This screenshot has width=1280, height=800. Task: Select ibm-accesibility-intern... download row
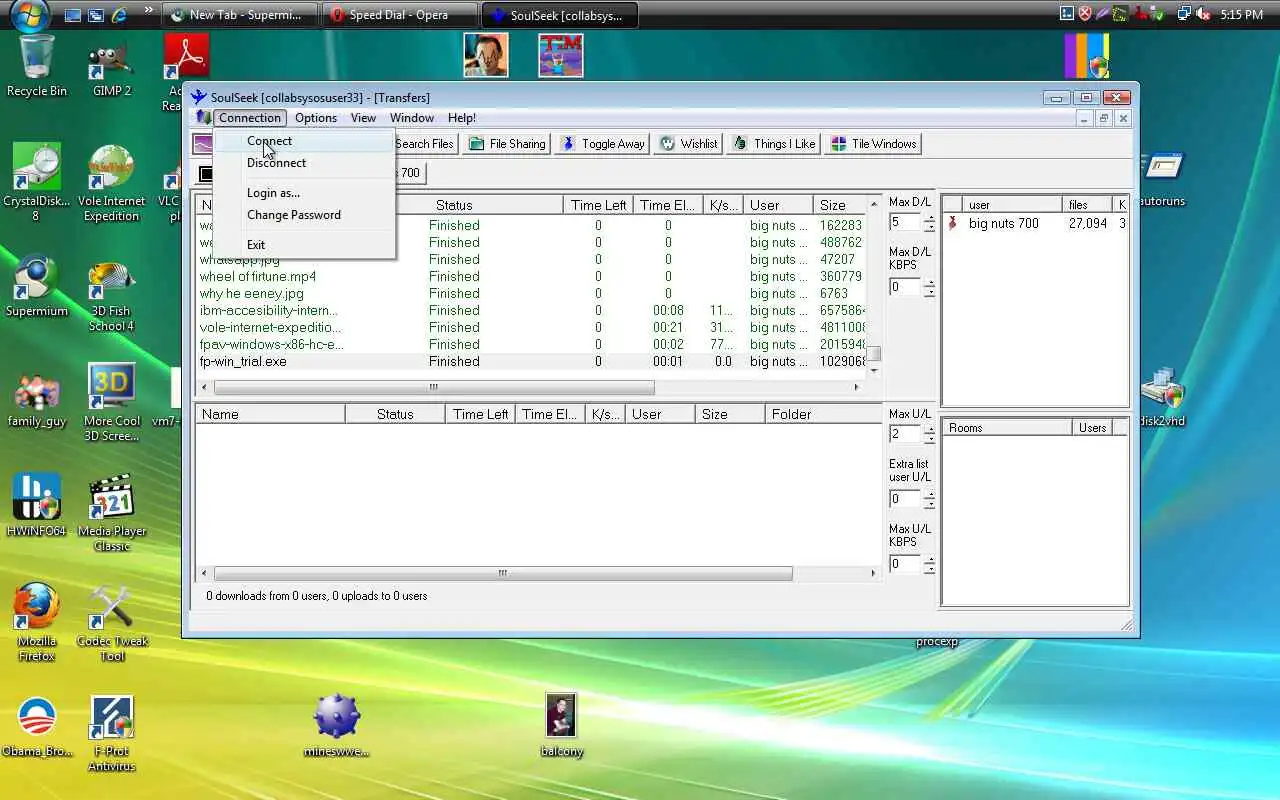(x=531, y=311)
